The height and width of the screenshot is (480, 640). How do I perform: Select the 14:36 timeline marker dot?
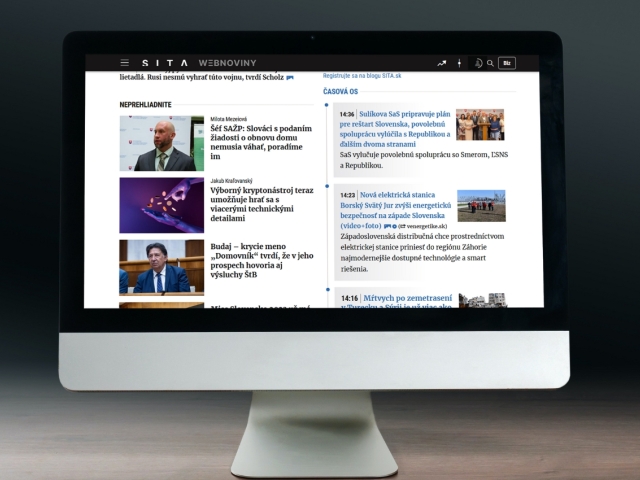327,105
